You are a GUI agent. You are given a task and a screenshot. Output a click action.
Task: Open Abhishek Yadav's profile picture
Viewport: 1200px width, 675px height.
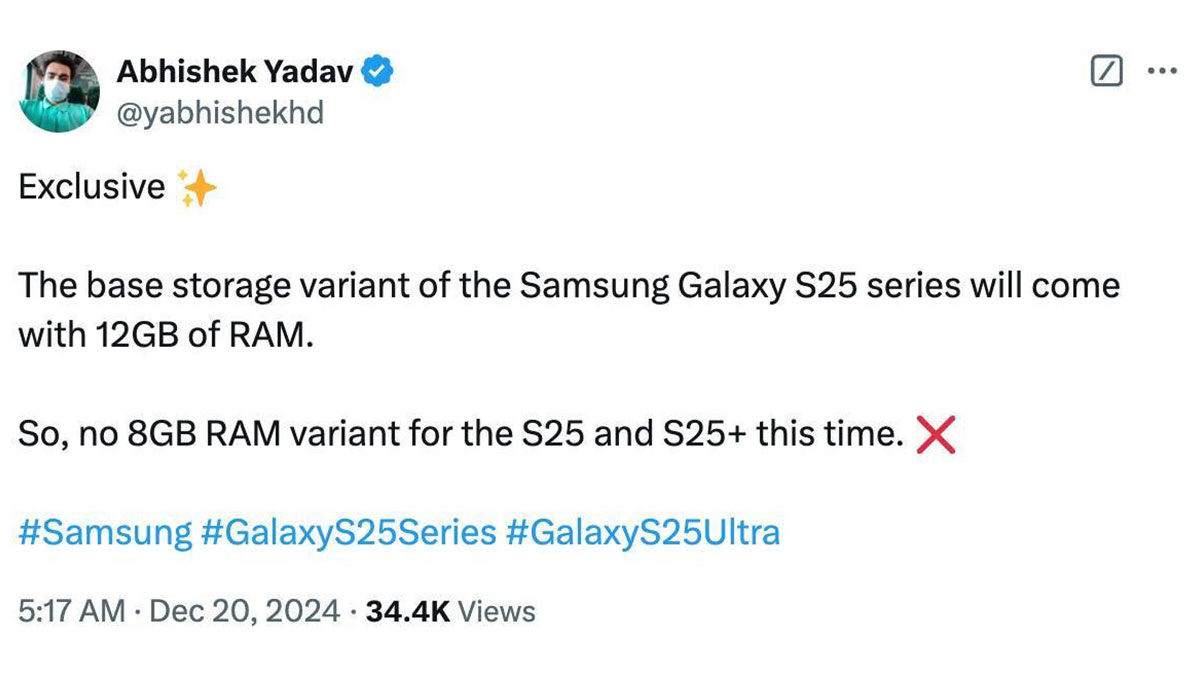click(x=60, y=92)
